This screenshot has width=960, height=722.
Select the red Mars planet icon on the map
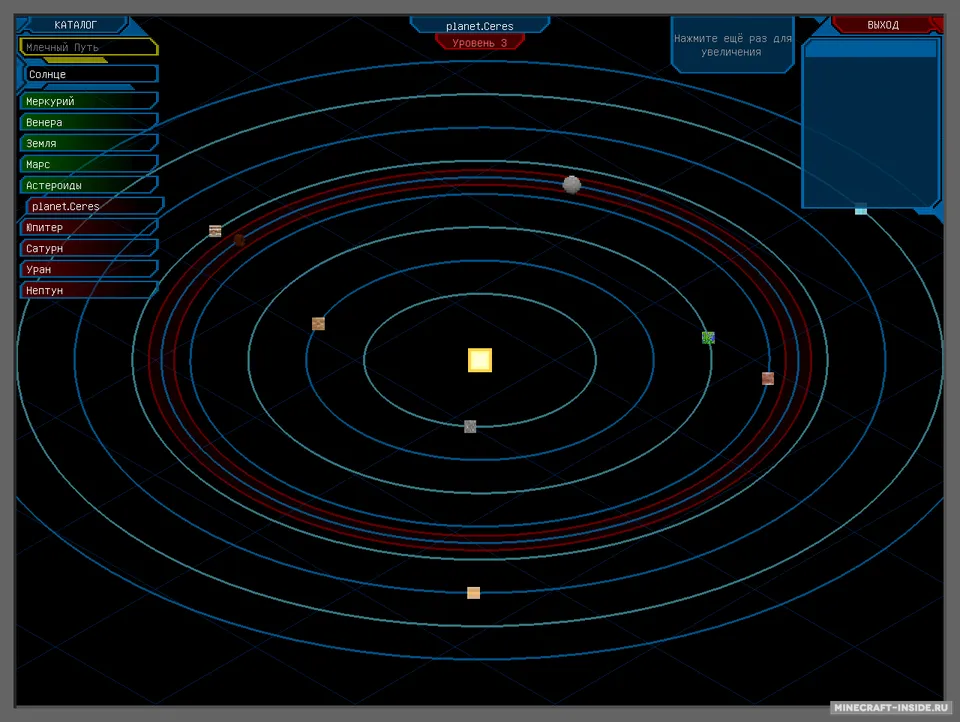[768, 378]
